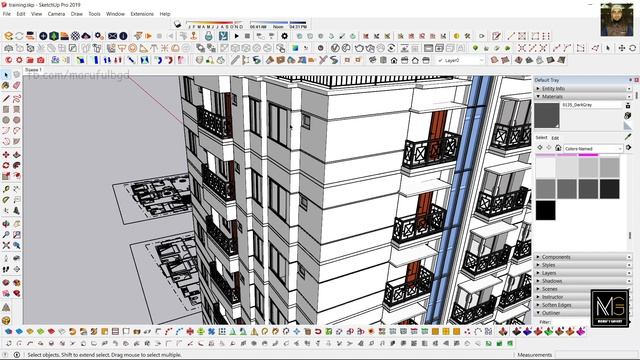Image resolution: width=640 pixels, height=360 pixels.
Task: Pick the darkest gray swatch in second row
Action: click(609, 189)
